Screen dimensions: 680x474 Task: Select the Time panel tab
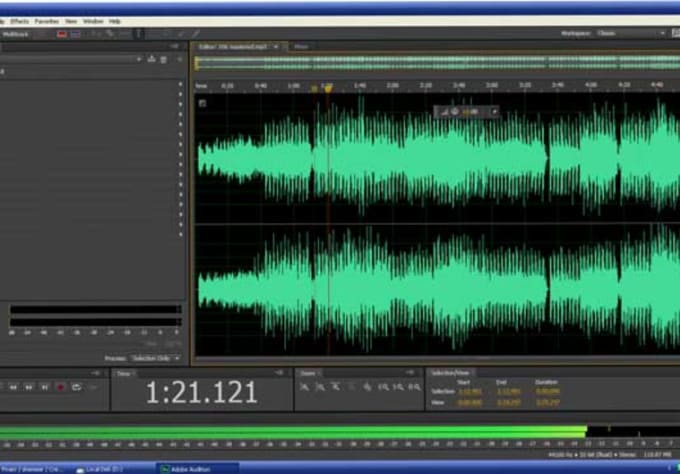click(124, 374)
